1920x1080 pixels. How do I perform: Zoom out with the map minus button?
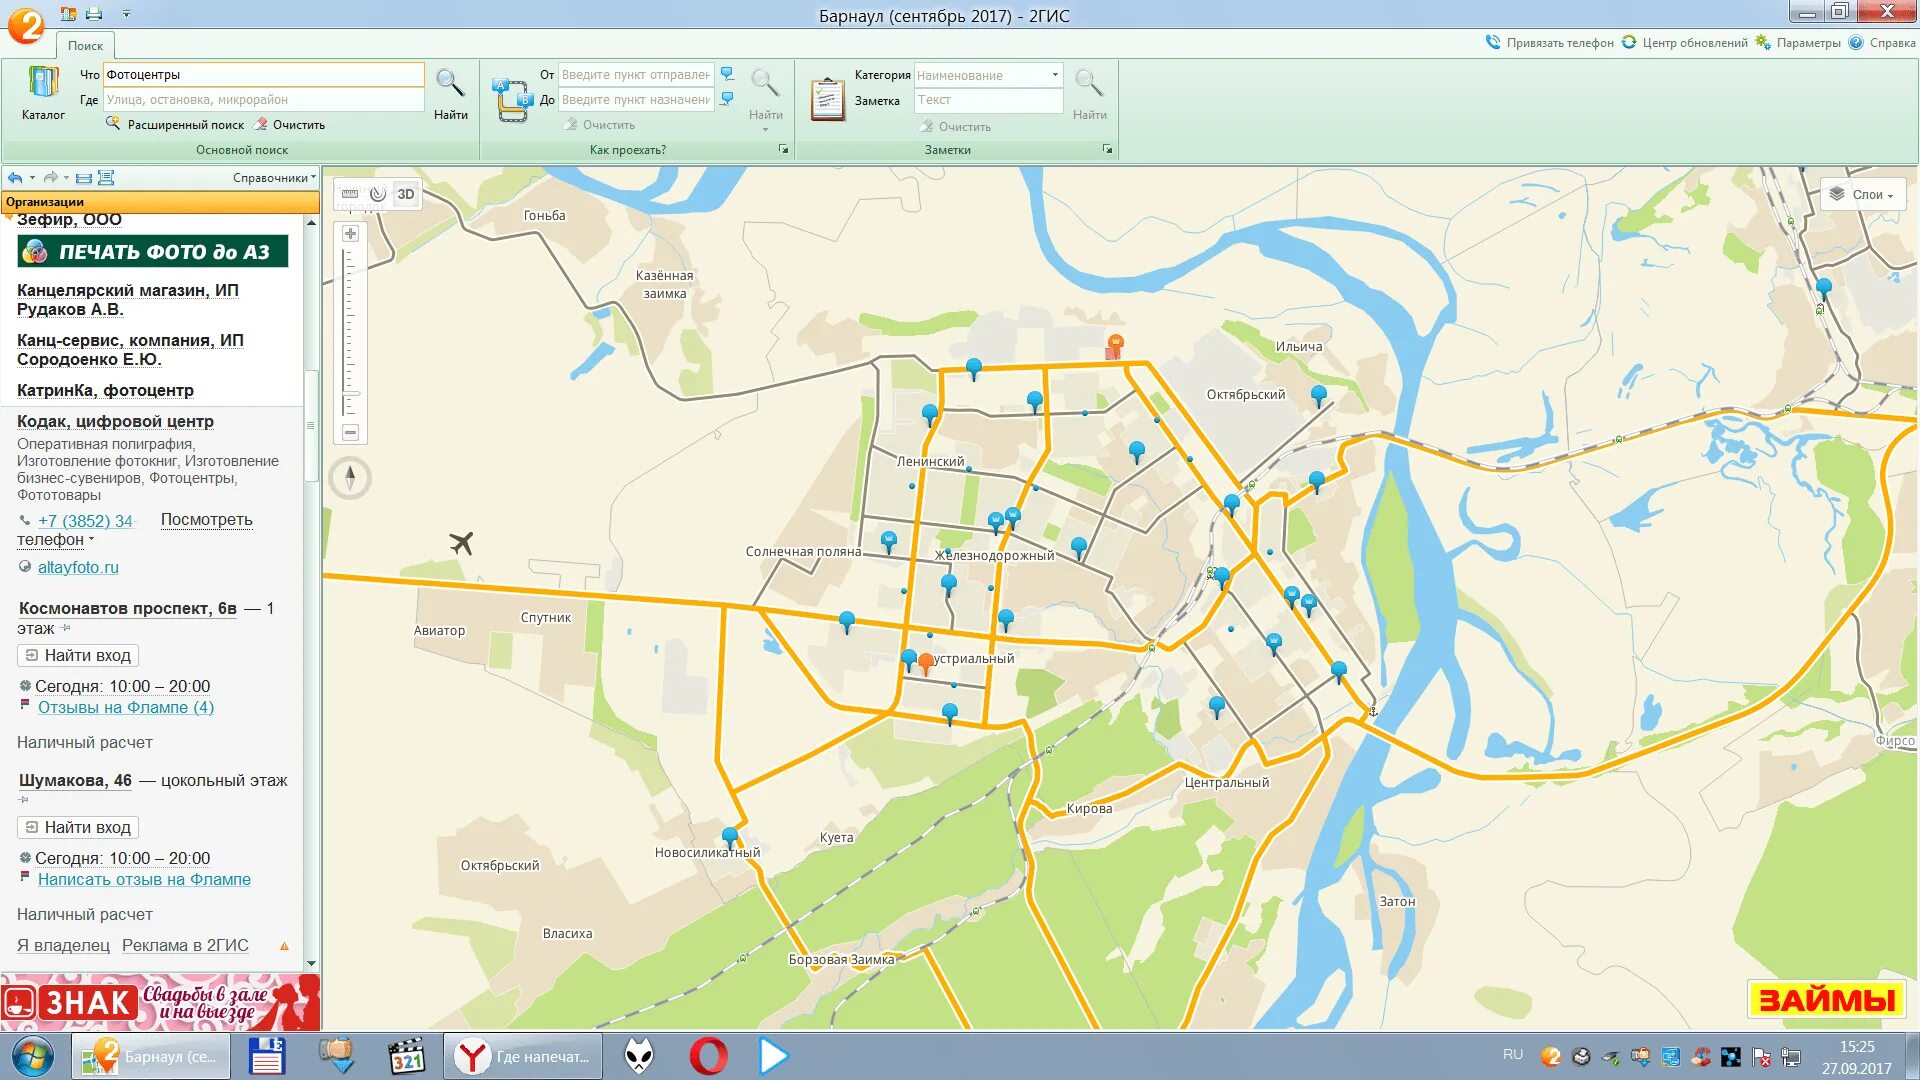pyautogui.click(x=350, y=433)
